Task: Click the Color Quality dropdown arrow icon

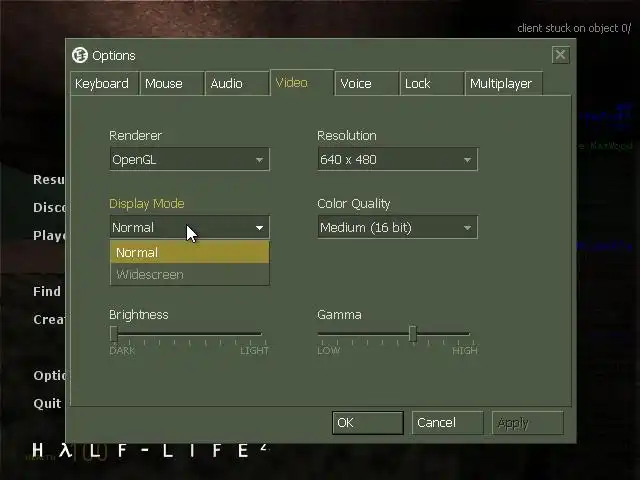Action: [x=467, y=227]
